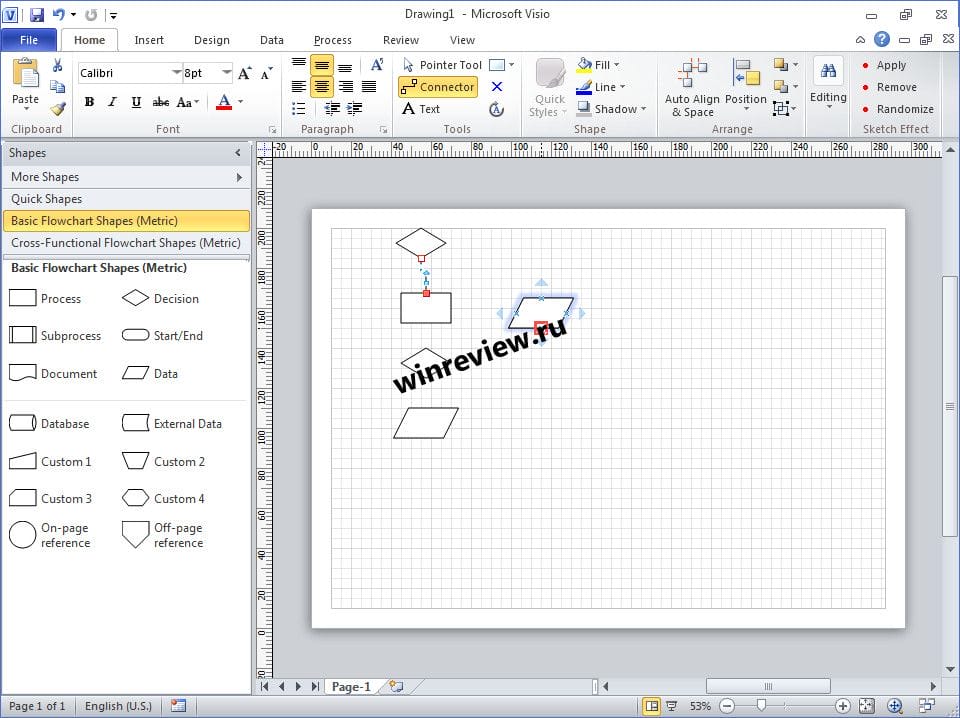Click the Grow Font icon
960x718 pixels.
click(x=244, y=73)
